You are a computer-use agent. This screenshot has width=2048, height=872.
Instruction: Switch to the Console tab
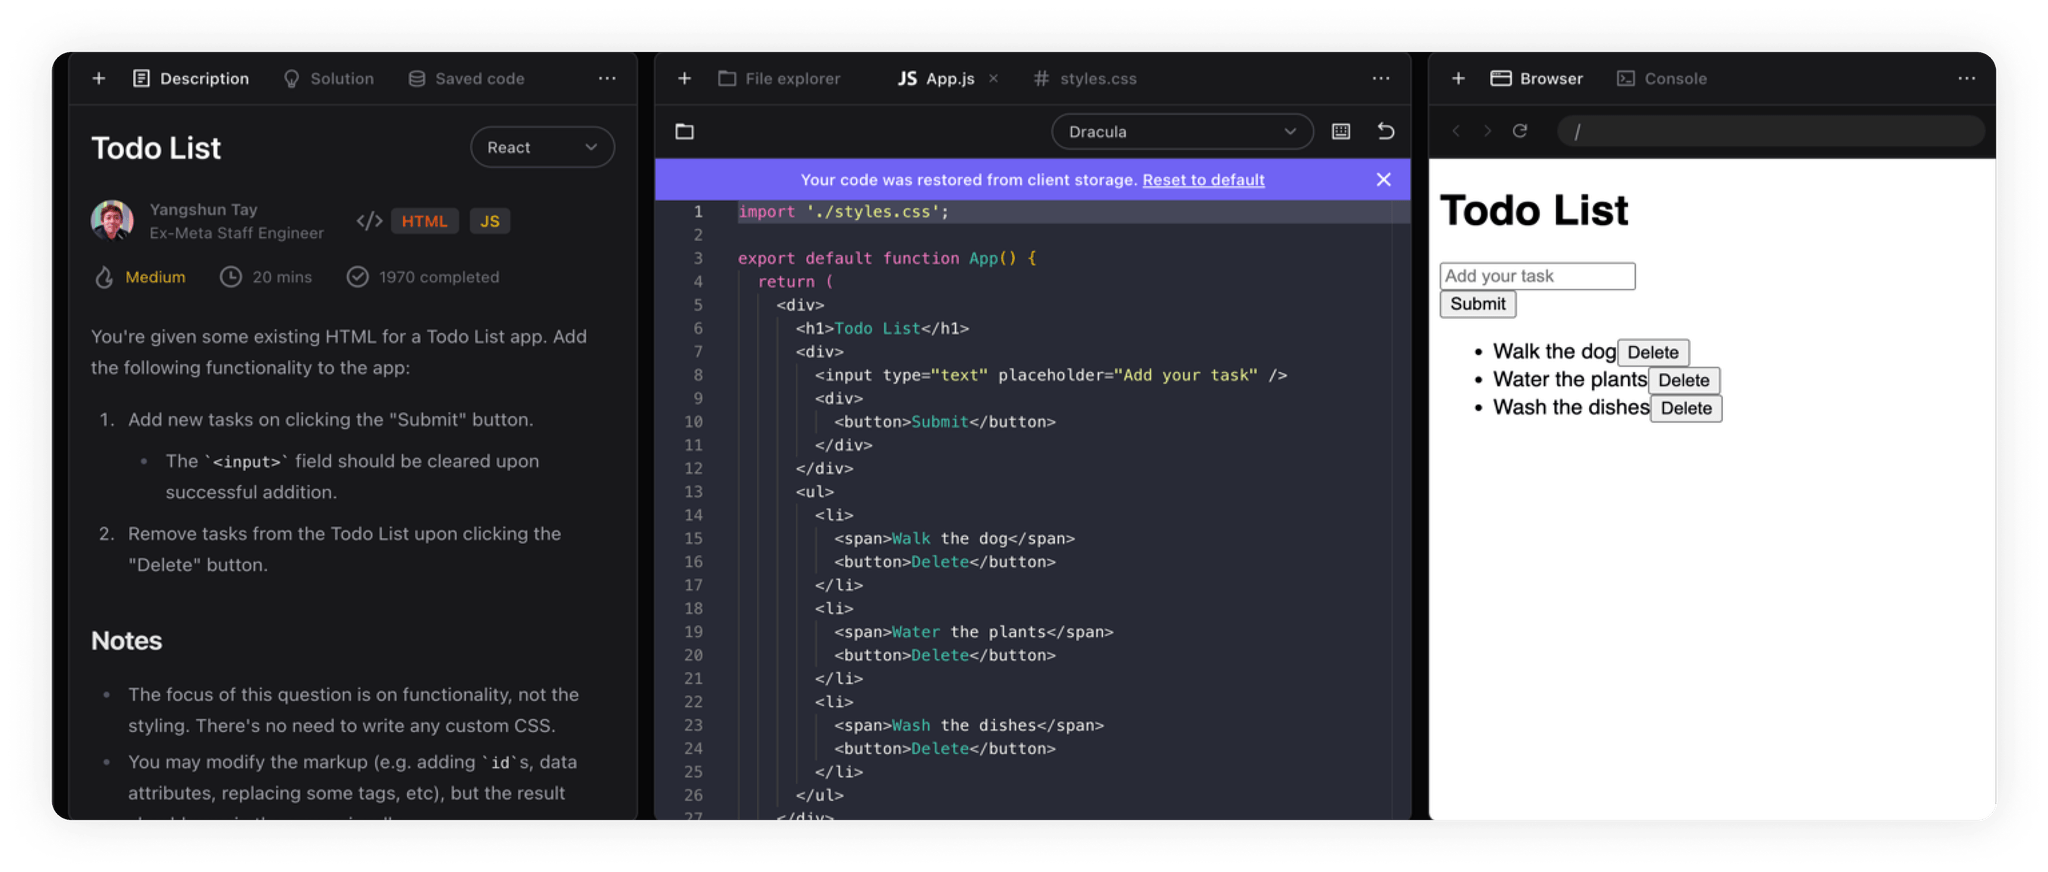pyautogui.click(x=1662, y=78)
